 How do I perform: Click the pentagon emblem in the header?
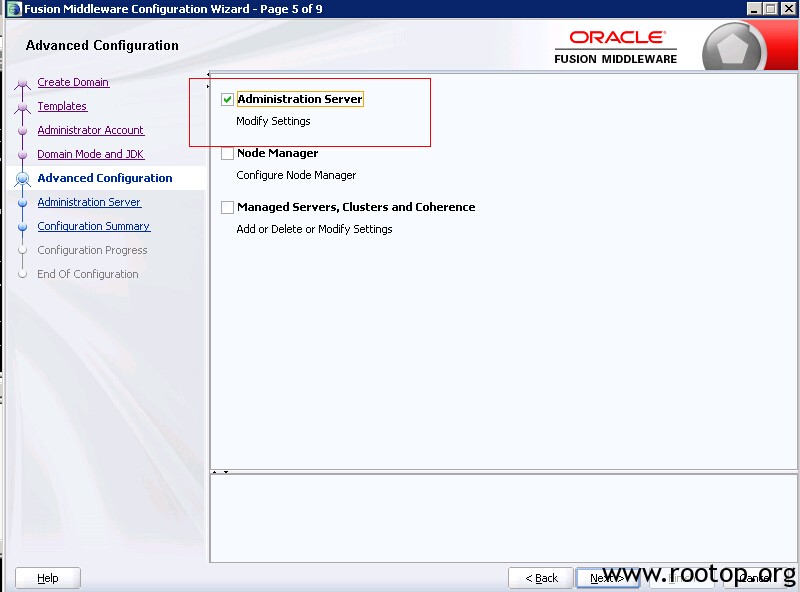click(732, 50)
